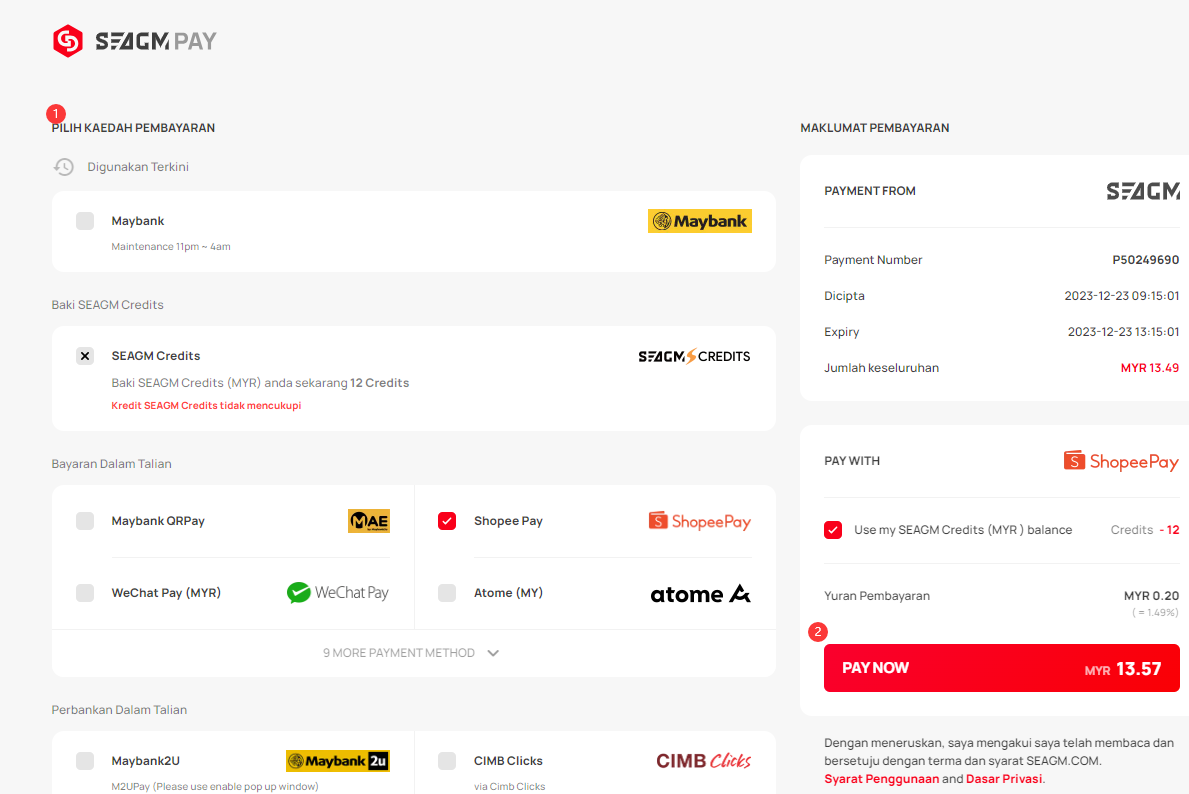
Task: Click the Kredit SEAGM Credits tidak mencukupi warning
Action: pyautogui.click(x=206, y=406)
